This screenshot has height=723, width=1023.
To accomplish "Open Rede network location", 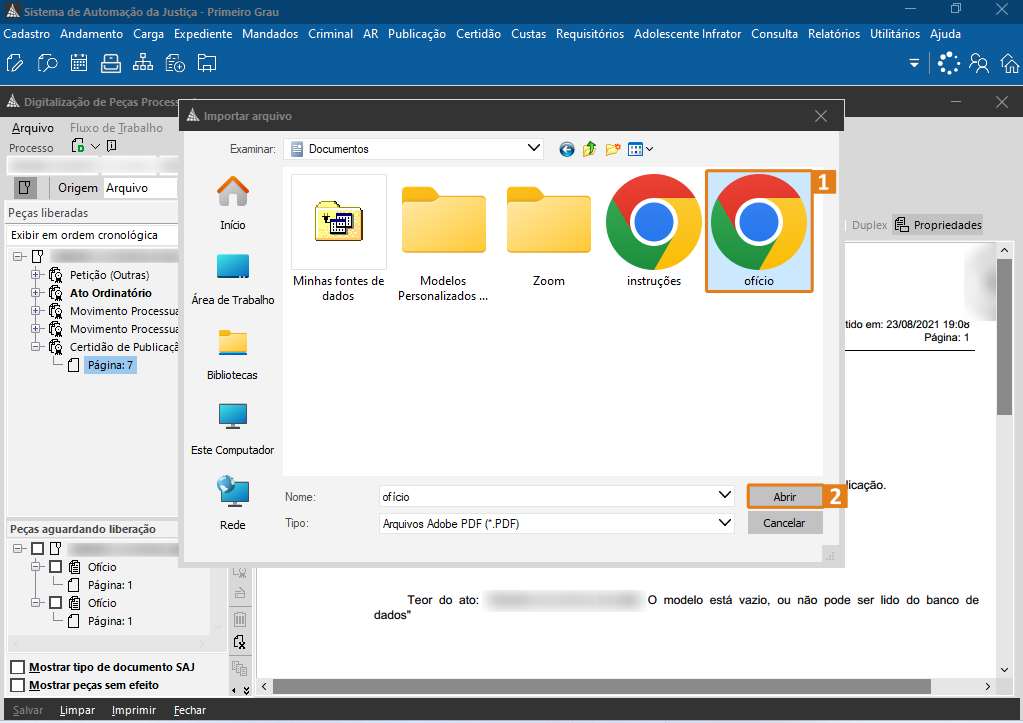I will tap(233, 504).
